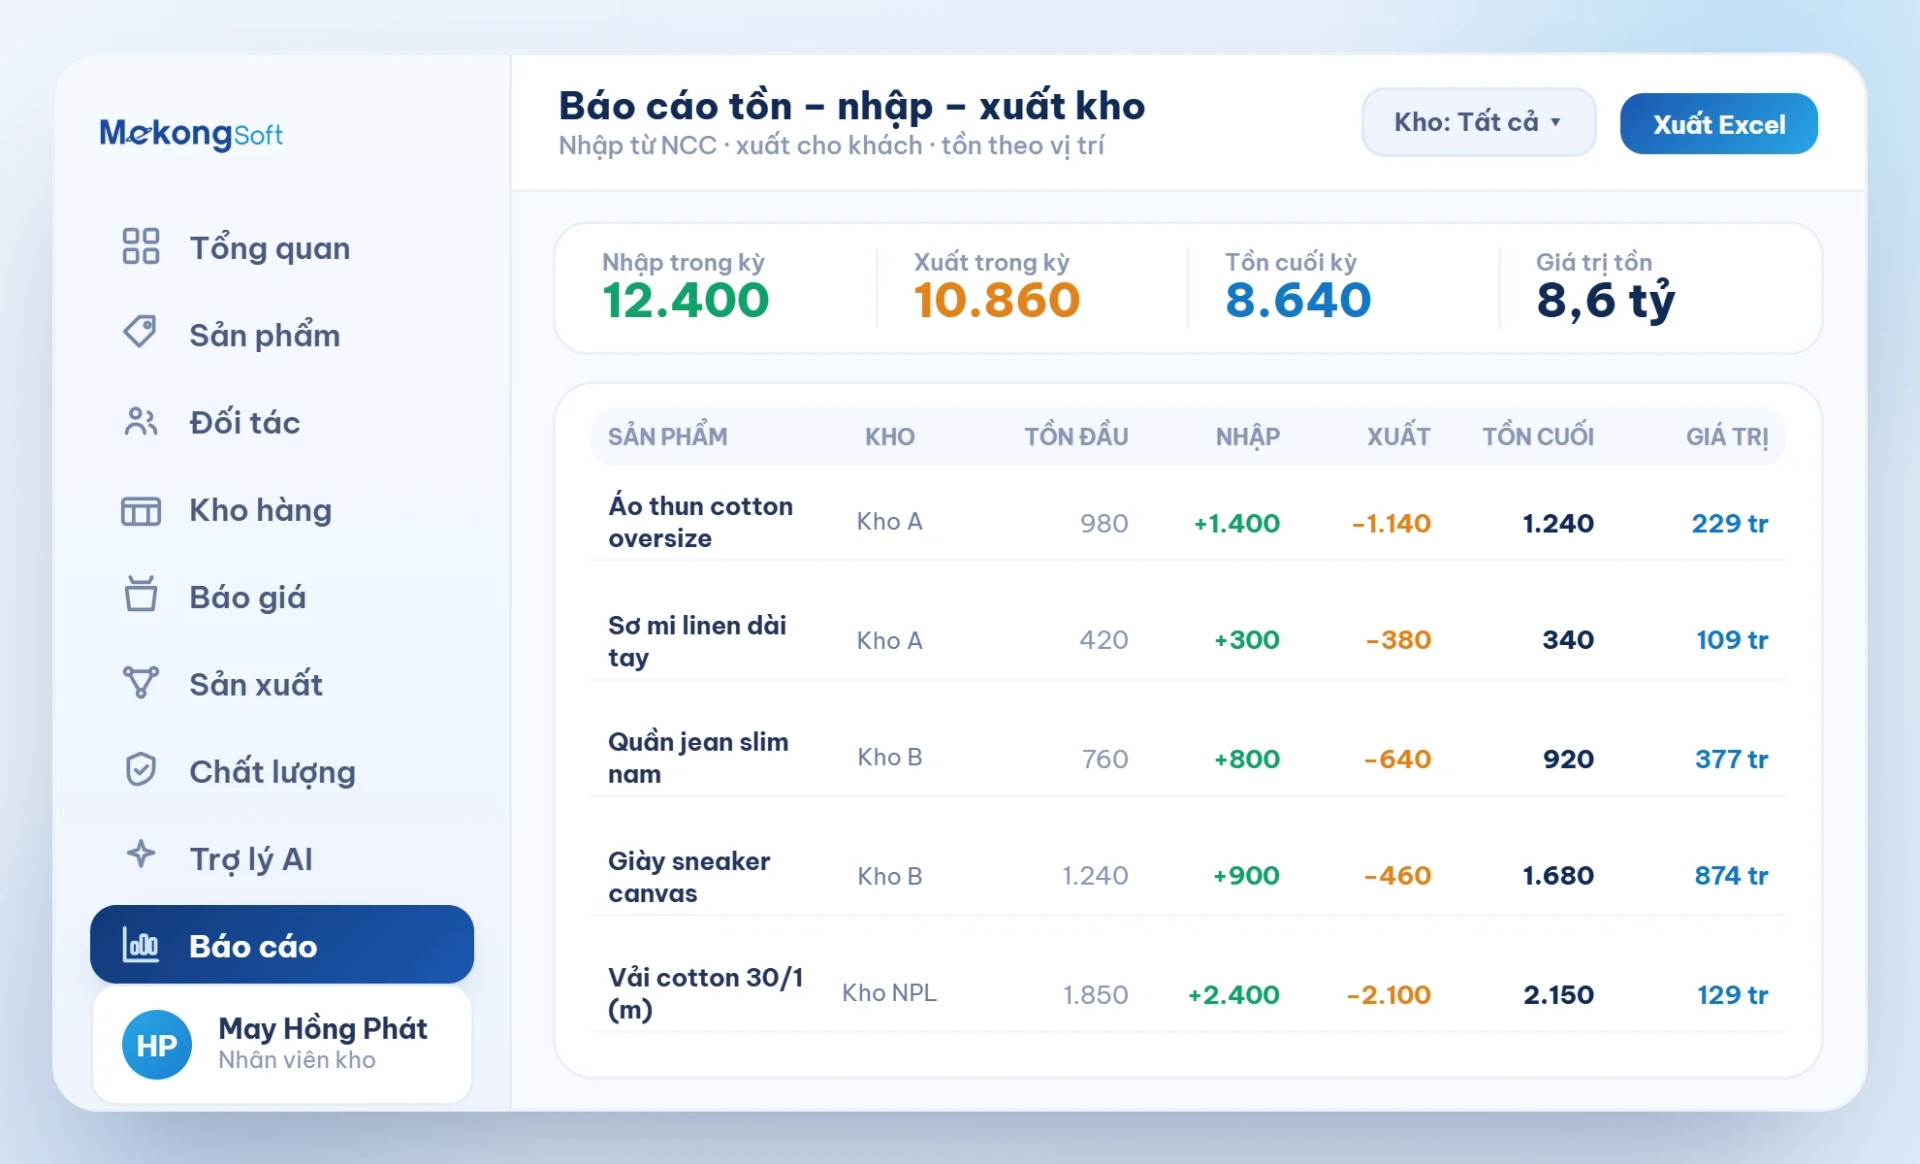The width and height of the screenshot is (1920, 1164).
Task: Open May Hồng Phát user profile card
Action: (282, 1045)
